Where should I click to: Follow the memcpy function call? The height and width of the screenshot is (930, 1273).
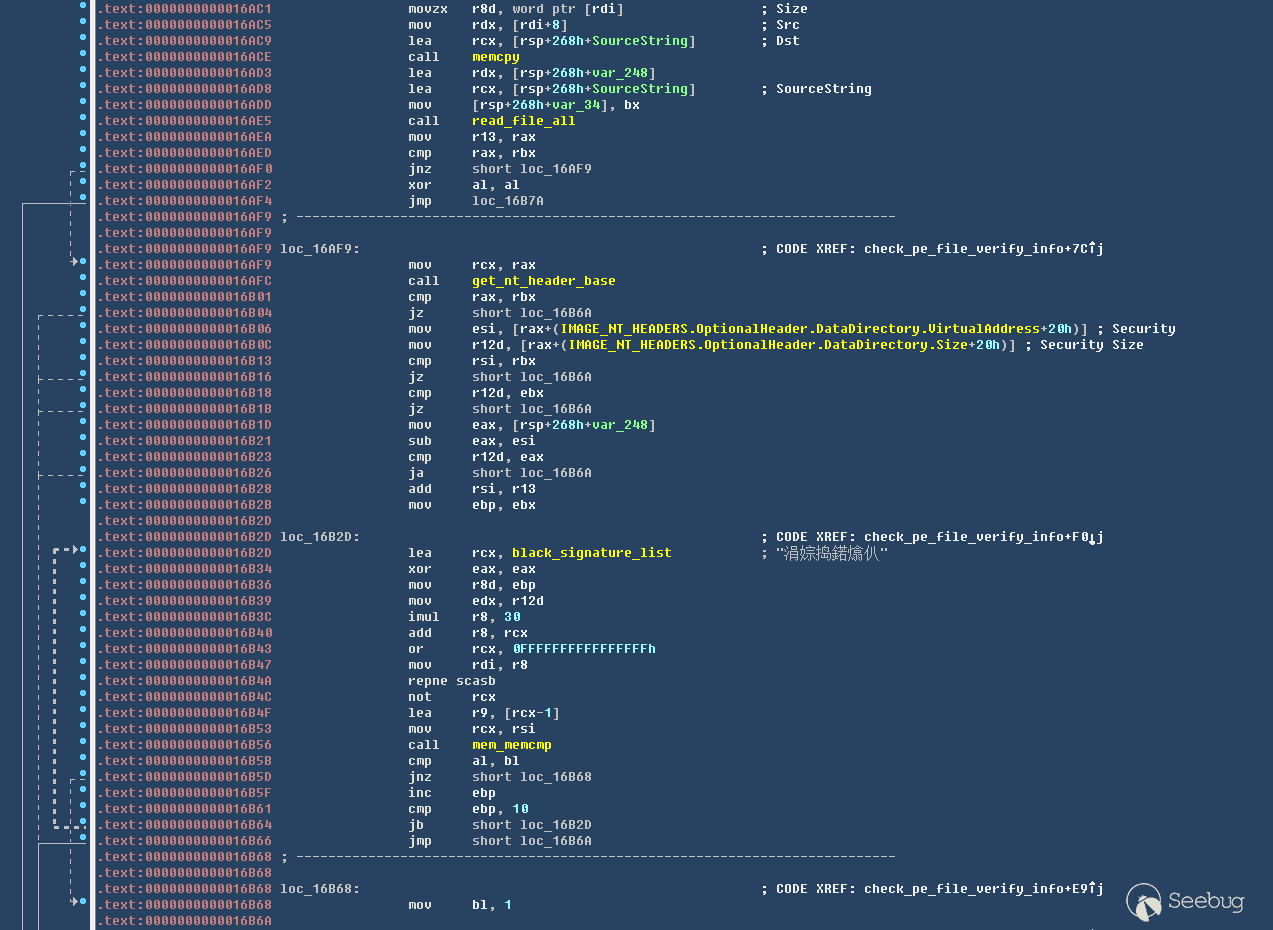click(495, 57)
